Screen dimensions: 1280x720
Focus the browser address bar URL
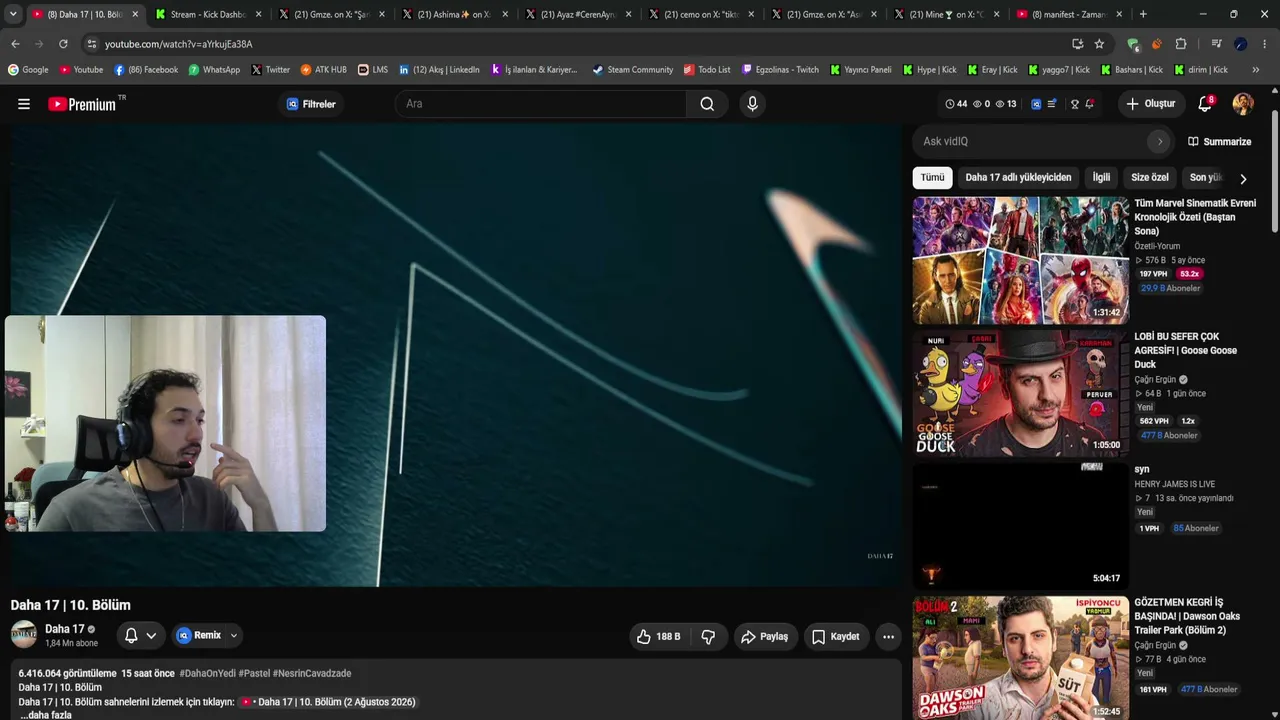click(178, 44)
